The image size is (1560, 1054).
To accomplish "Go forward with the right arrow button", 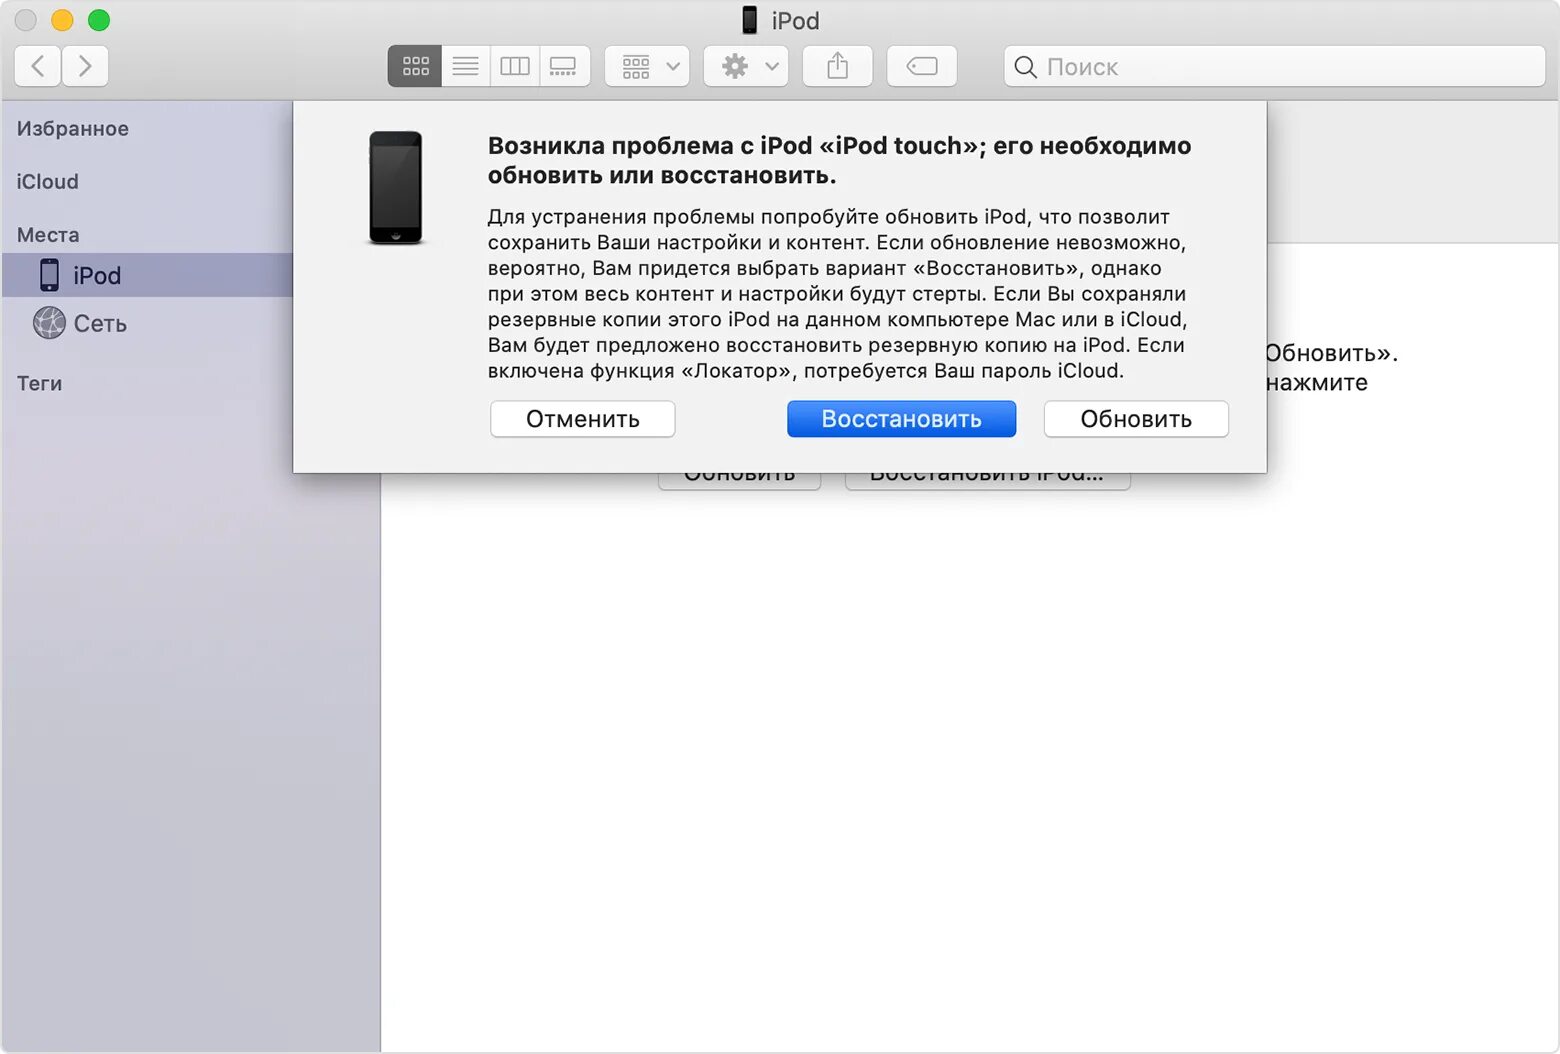I will (85, 67).
